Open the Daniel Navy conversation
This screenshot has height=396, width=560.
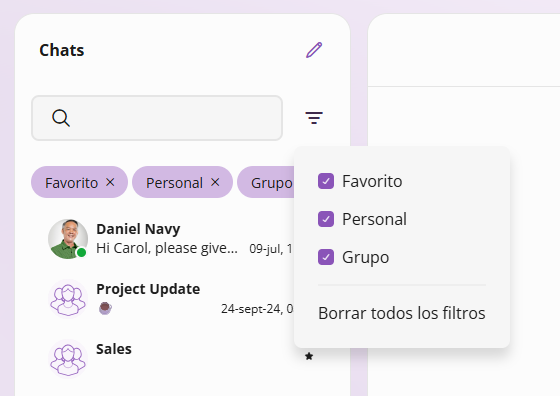click(170, 239)
